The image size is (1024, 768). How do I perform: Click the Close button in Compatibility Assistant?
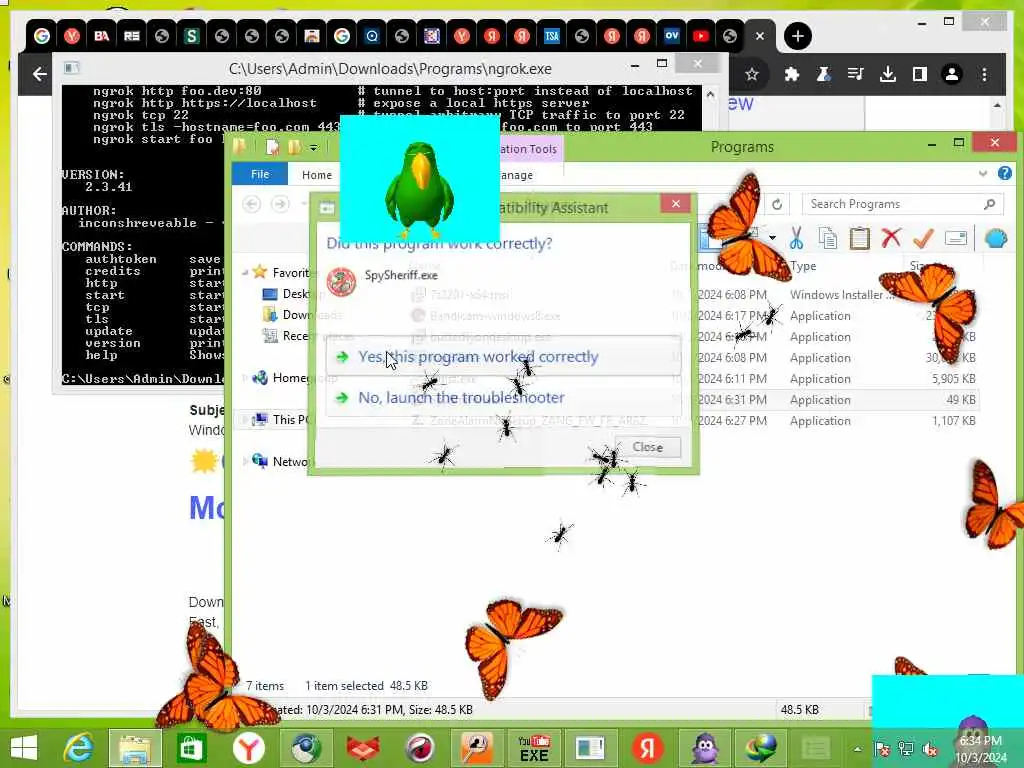click(x=647, y=447)
